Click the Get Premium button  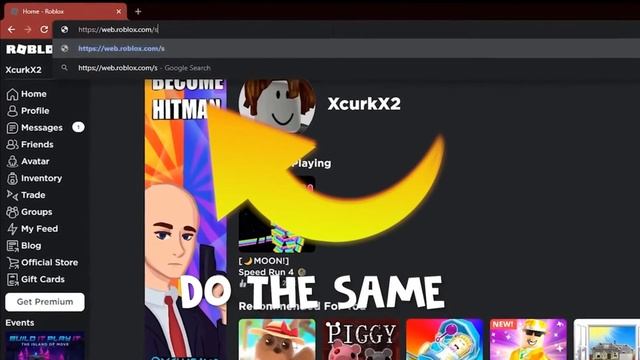45,302
